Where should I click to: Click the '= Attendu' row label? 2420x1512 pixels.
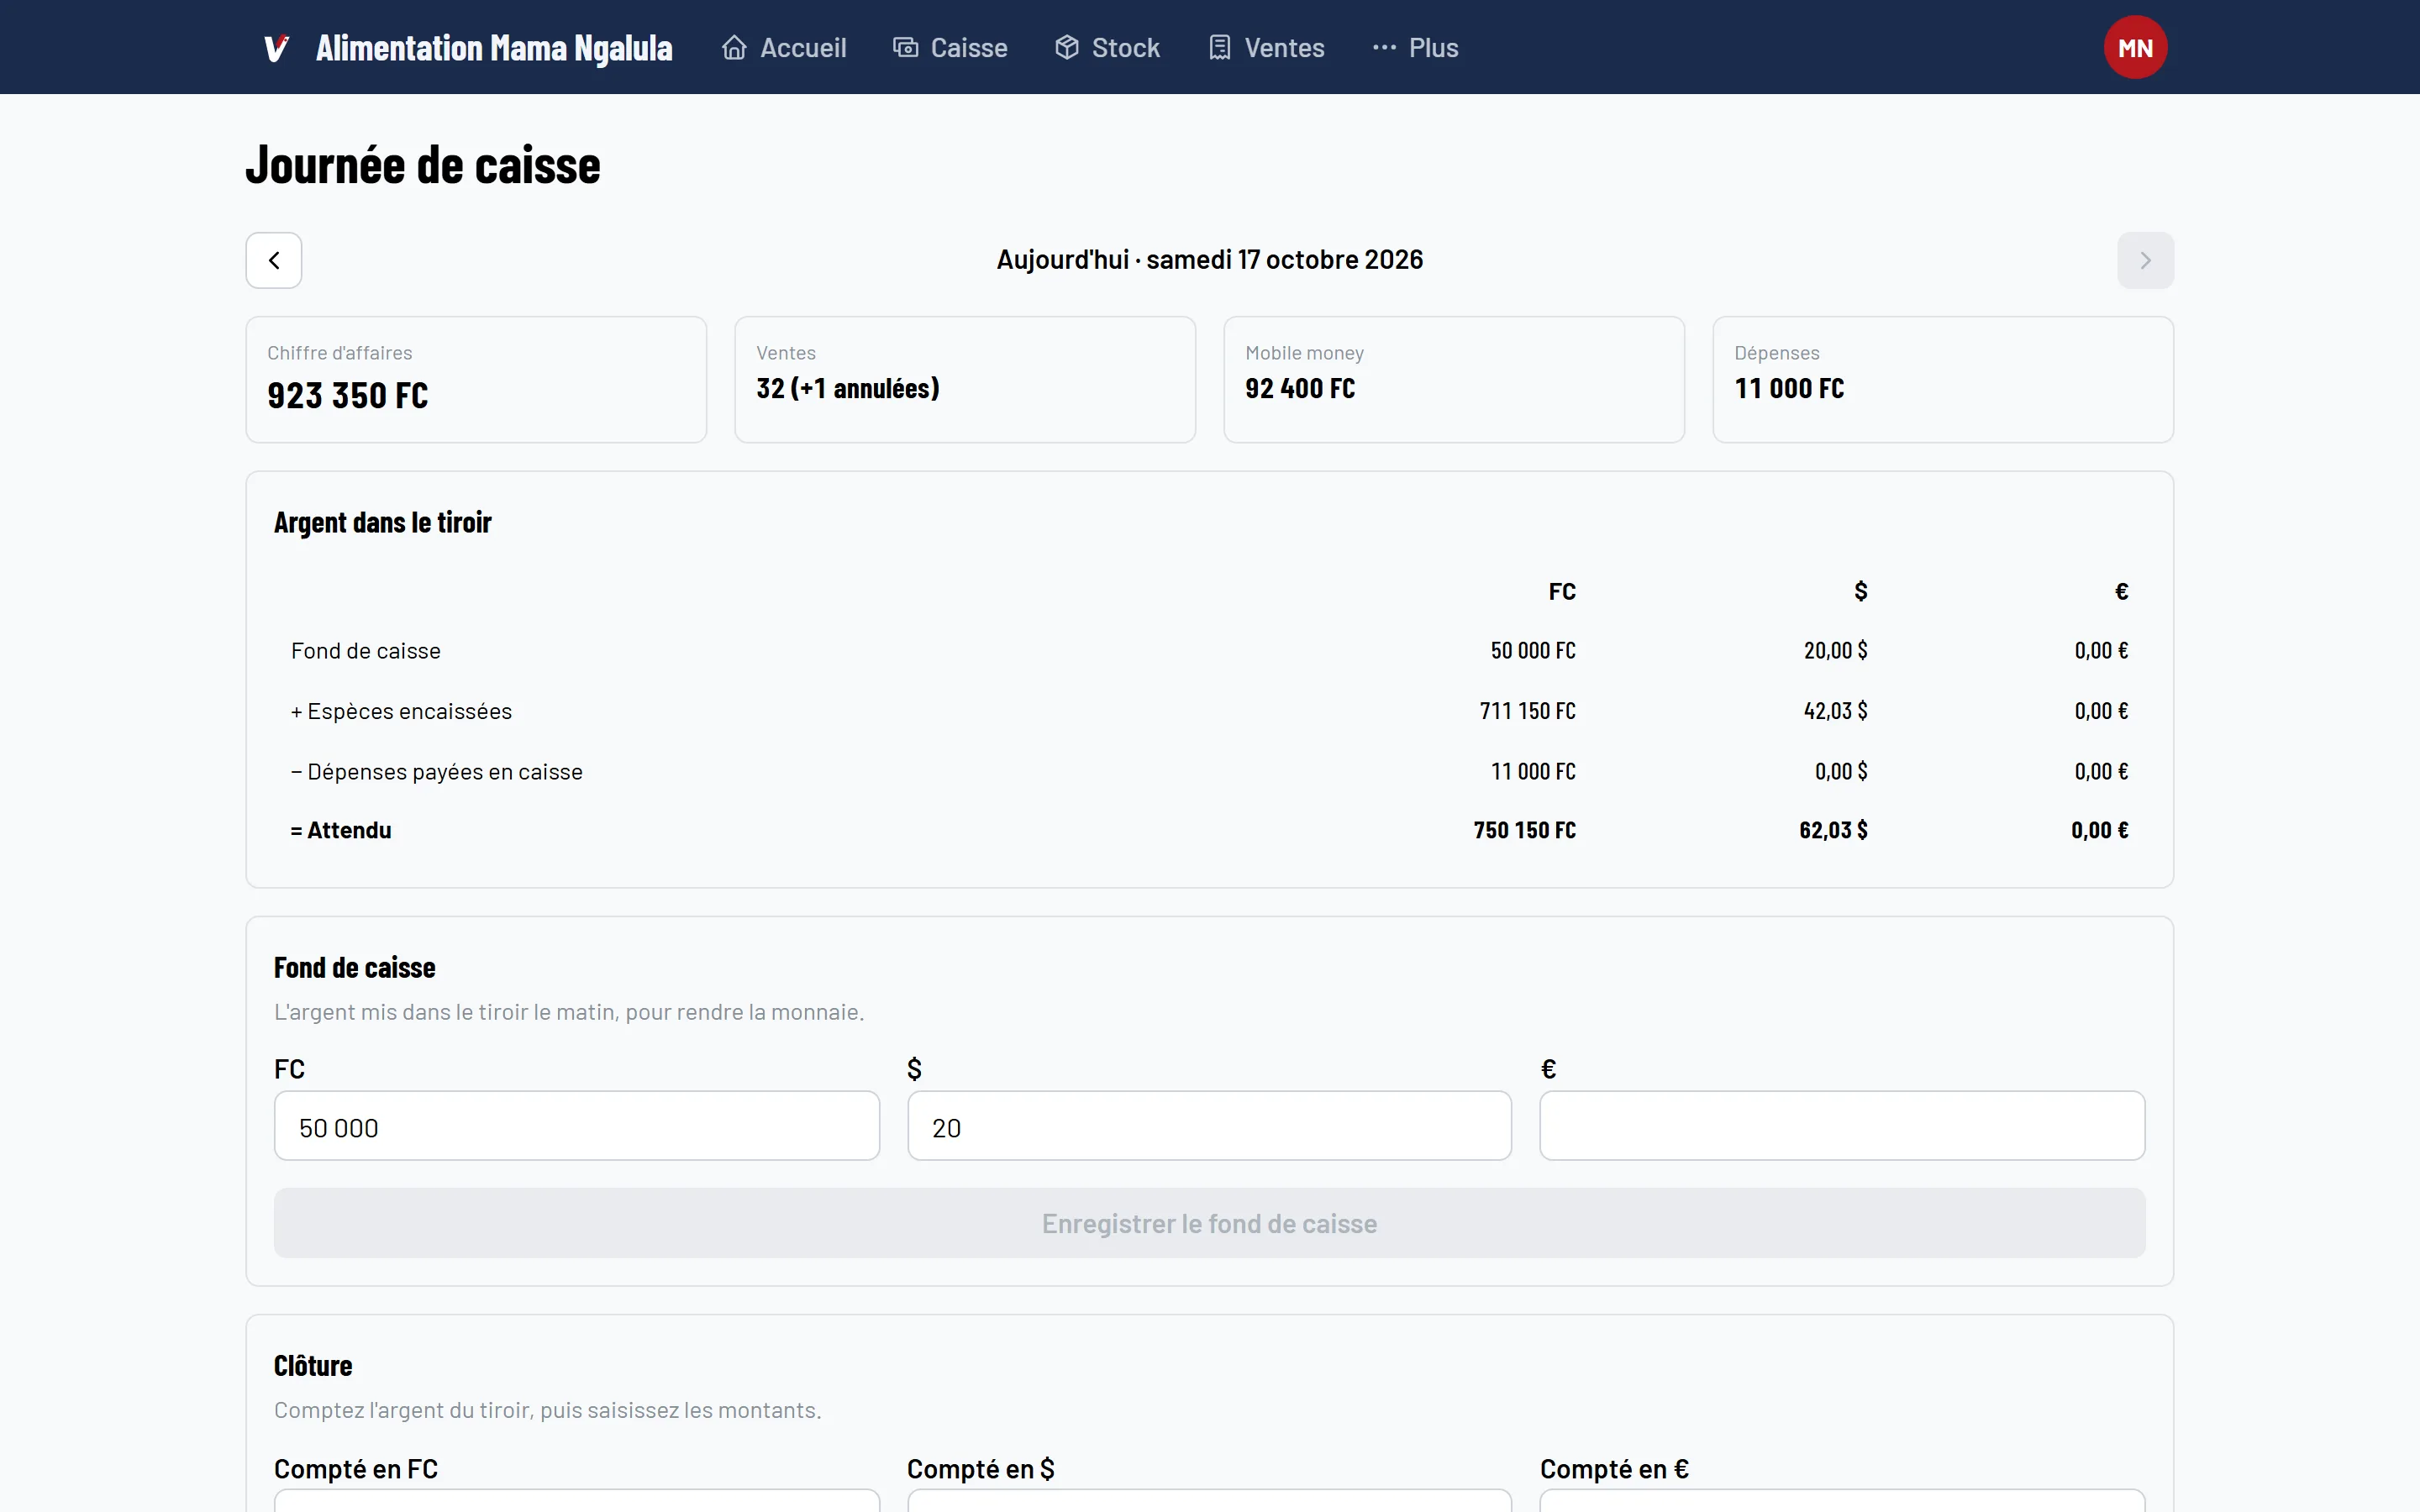point(341,830)
